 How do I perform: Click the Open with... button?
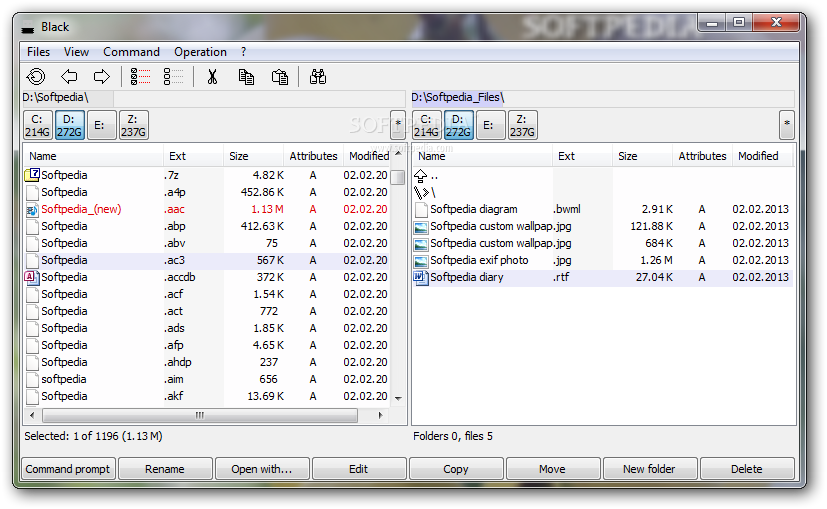[x=262, y=469]
